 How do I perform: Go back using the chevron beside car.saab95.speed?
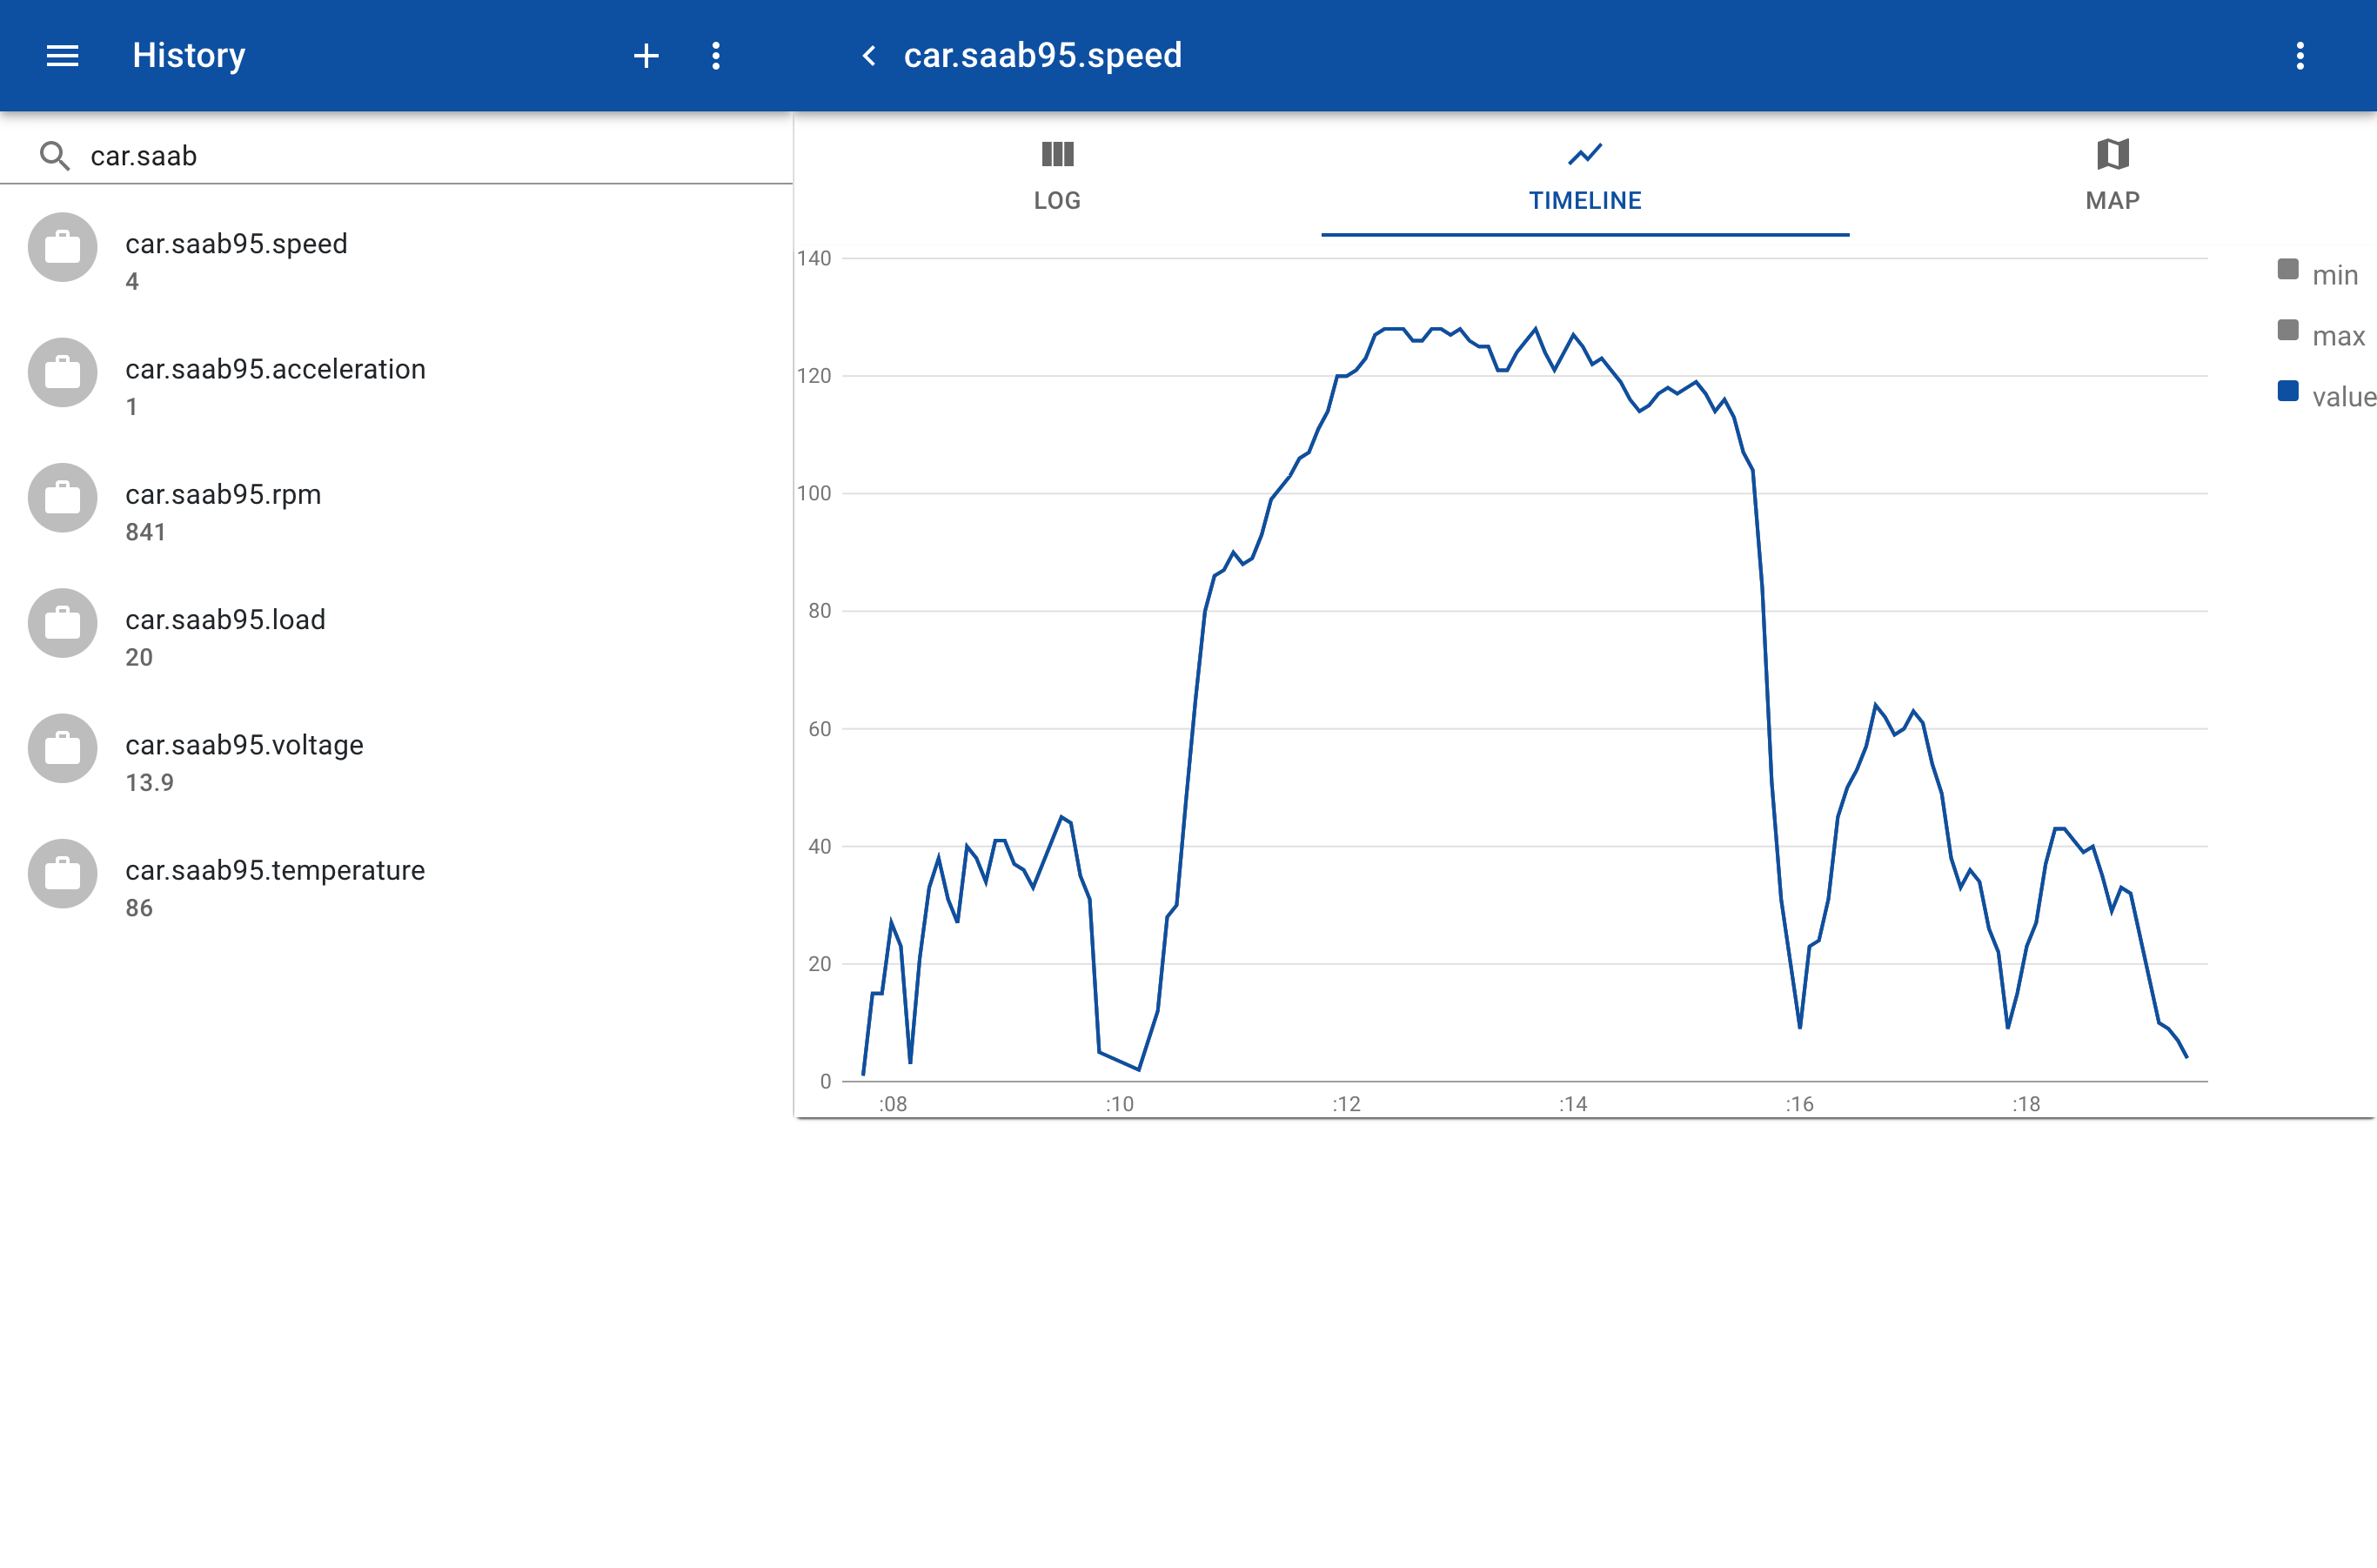click(x=869, y=56)
